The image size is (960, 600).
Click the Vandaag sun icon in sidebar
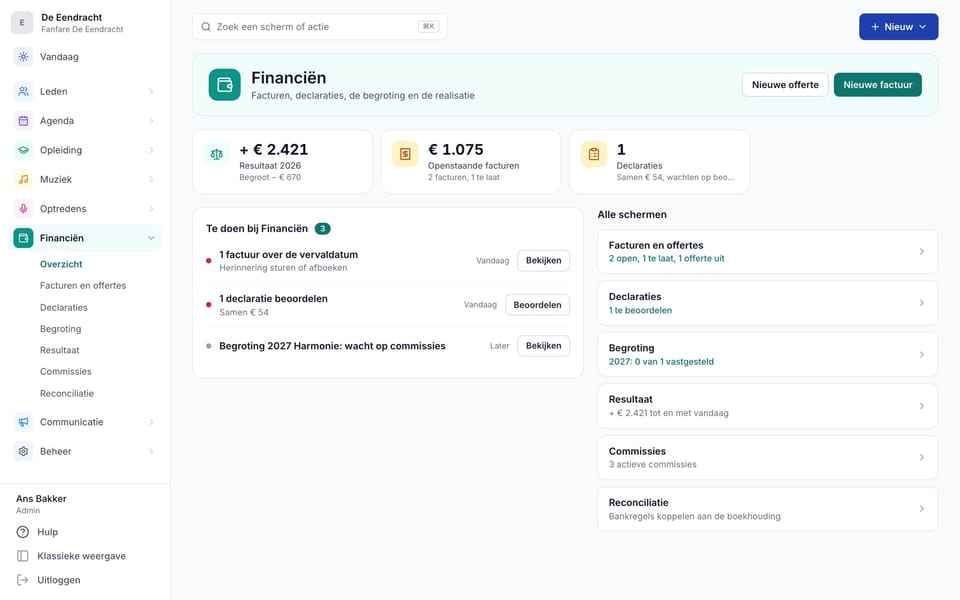(x=23, y=57)
